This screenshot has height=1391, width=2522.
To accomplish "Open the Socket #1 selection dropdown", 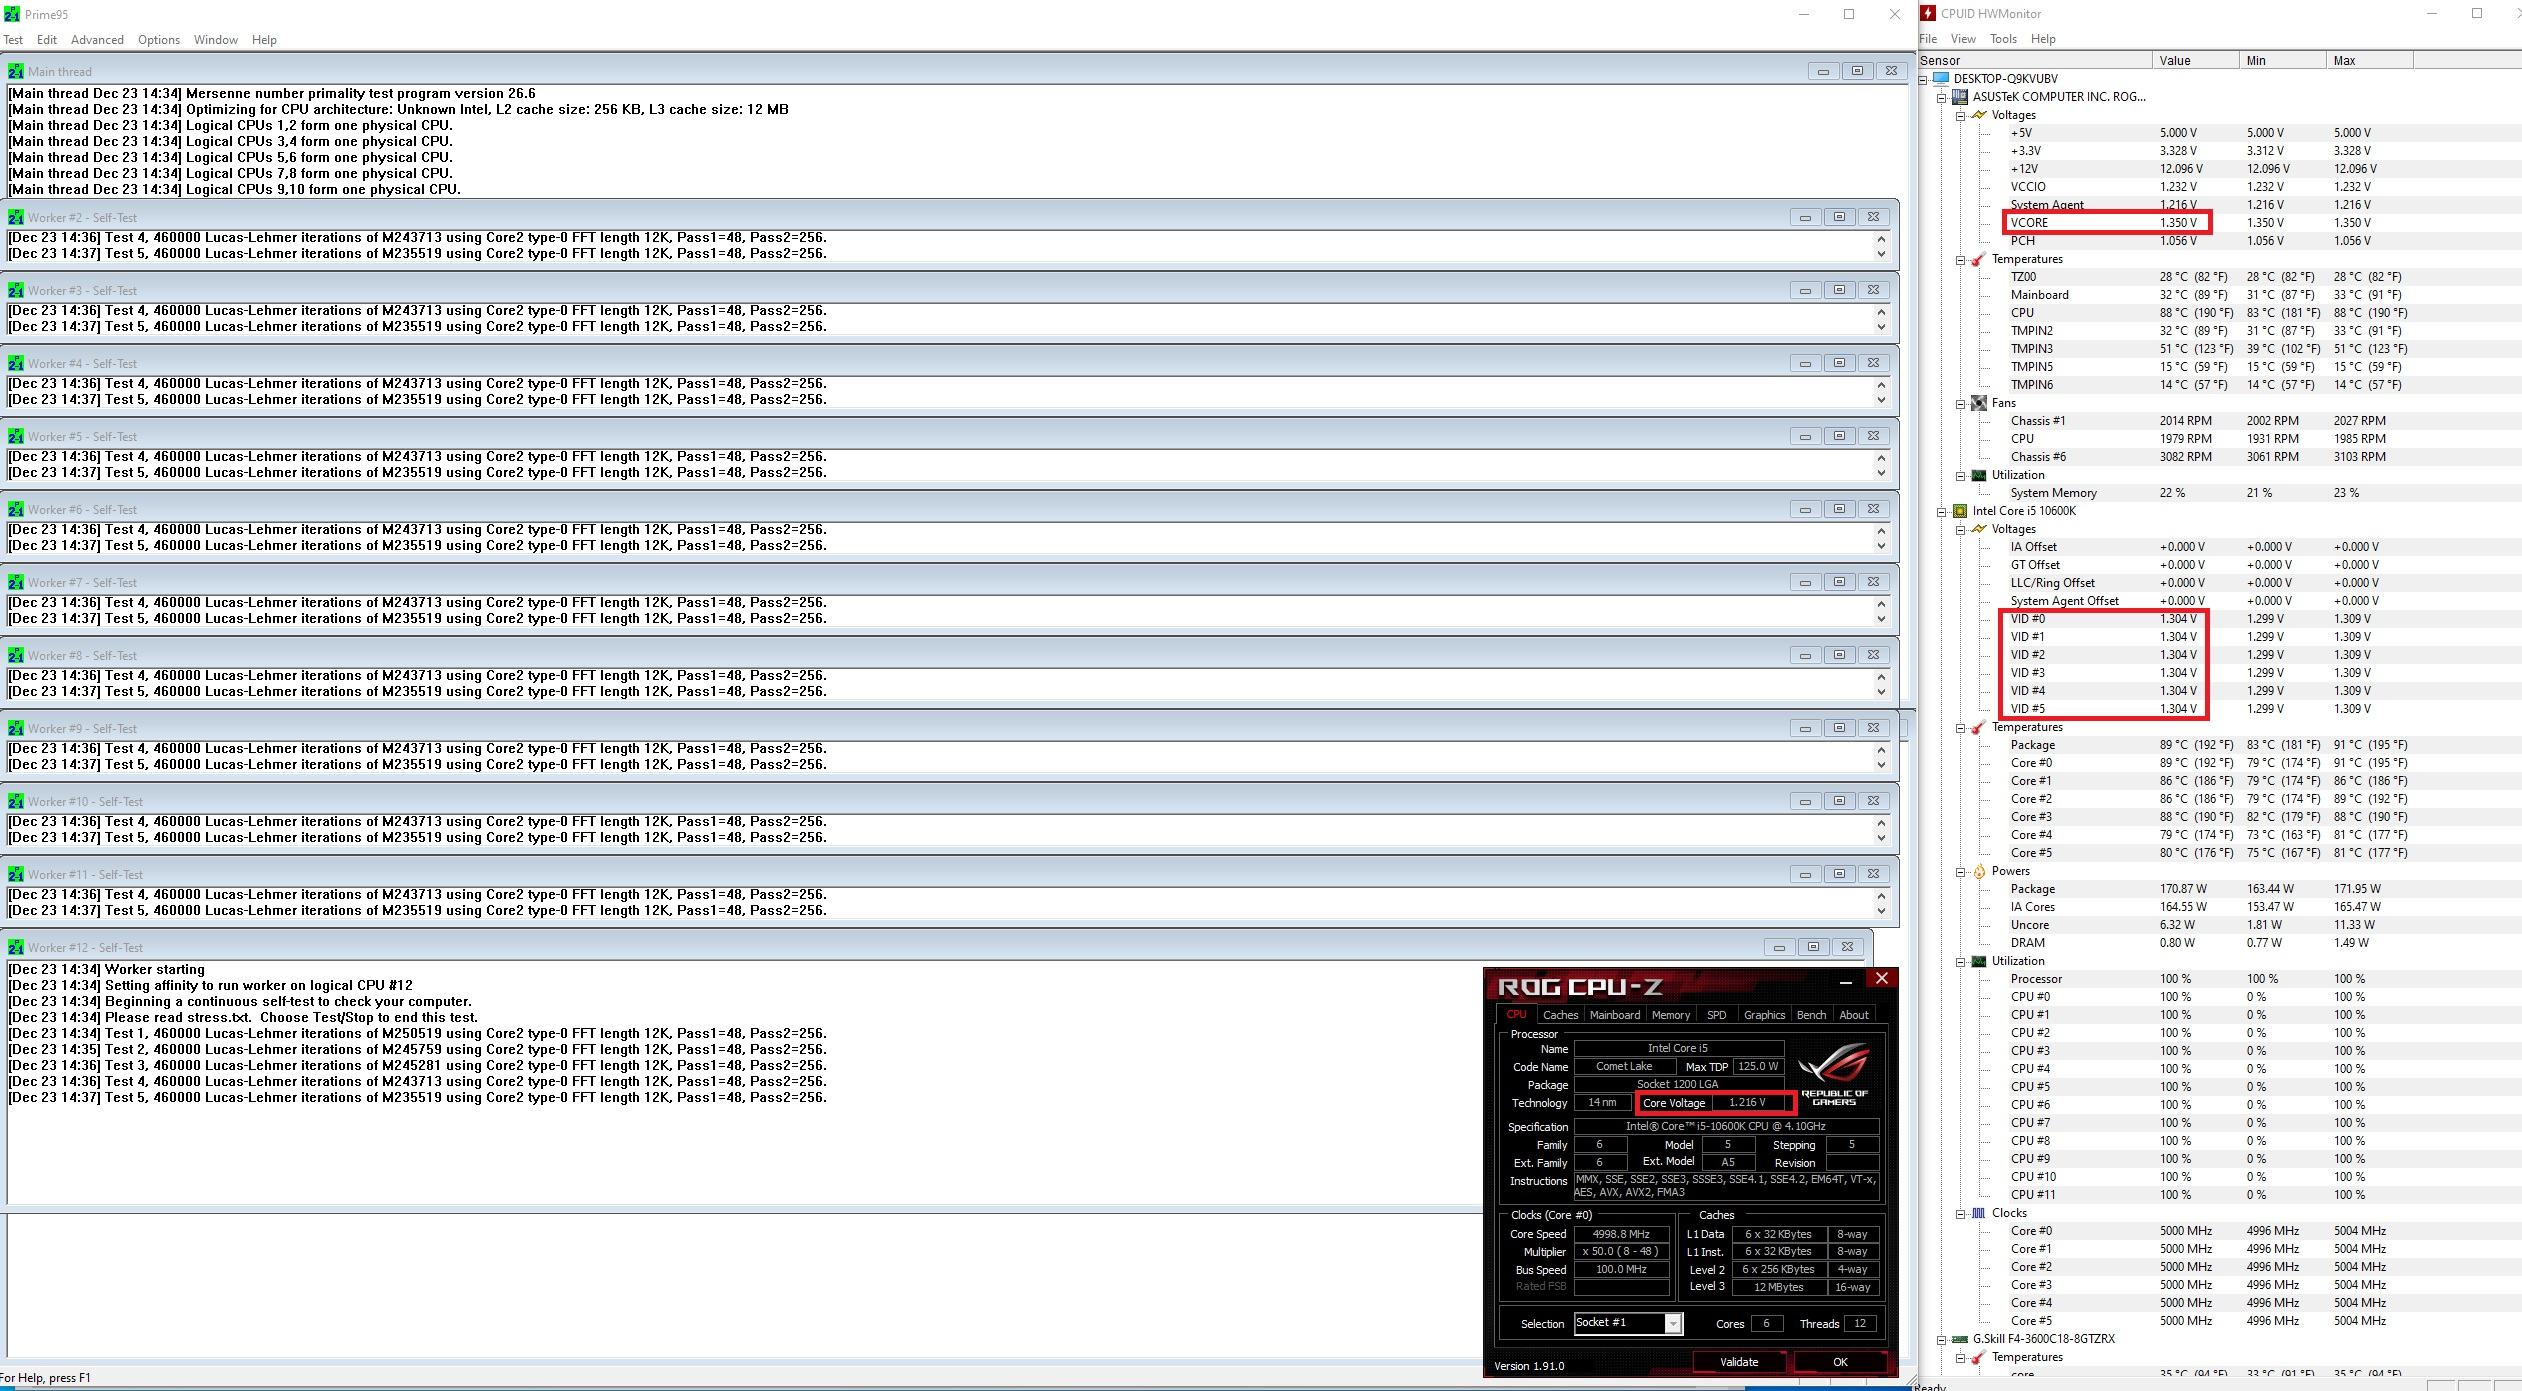I will 1672,1324.
